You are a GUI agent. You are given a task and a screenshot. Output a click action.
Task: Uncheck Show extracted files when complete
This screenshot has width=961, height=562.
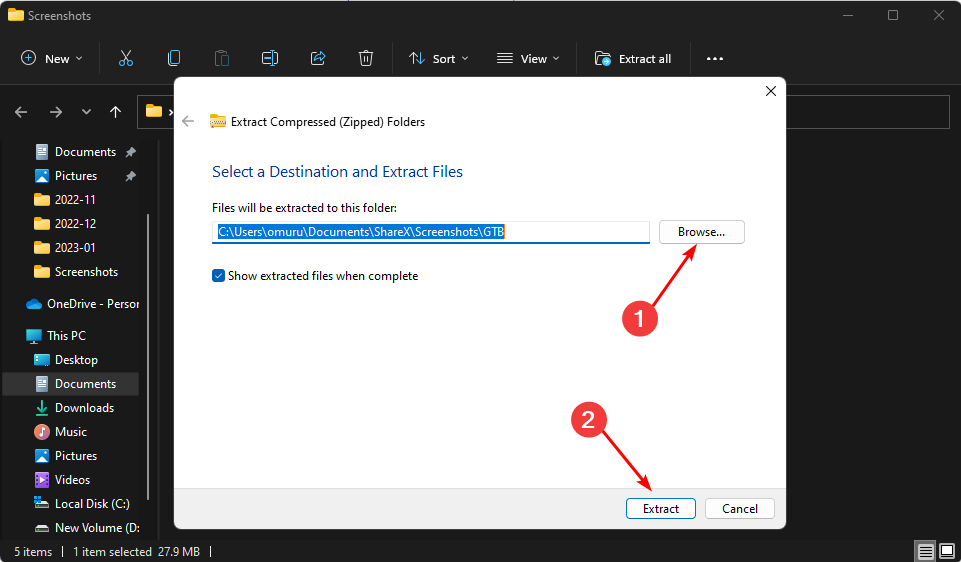[219, 276]
